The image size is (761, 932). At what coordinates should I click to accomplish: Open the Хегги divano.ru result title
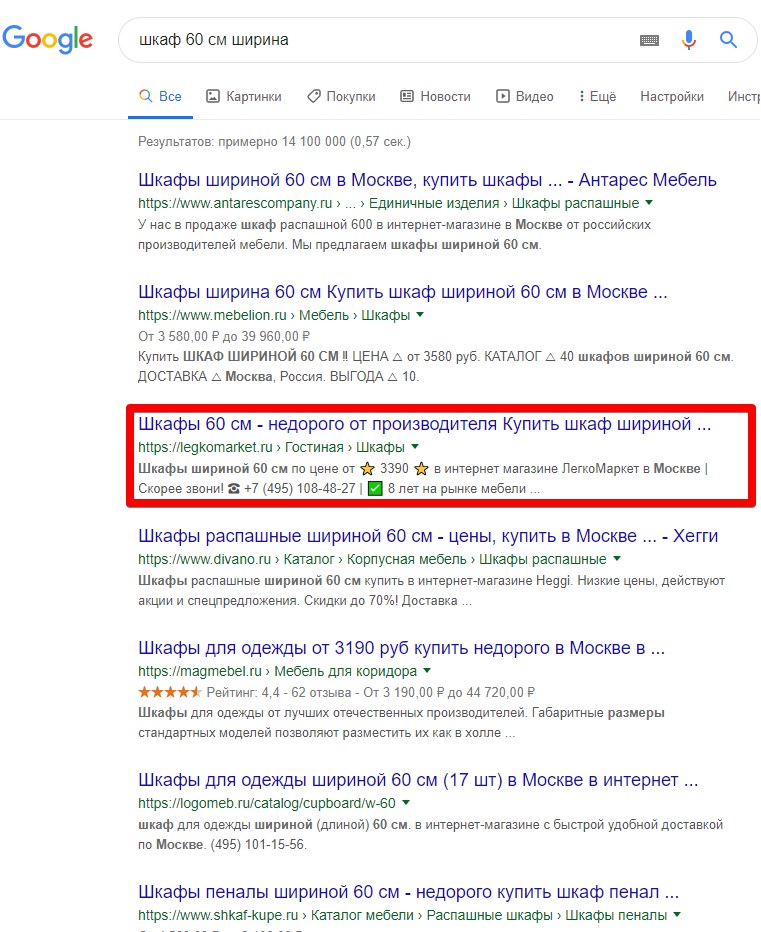pos(428,536)
